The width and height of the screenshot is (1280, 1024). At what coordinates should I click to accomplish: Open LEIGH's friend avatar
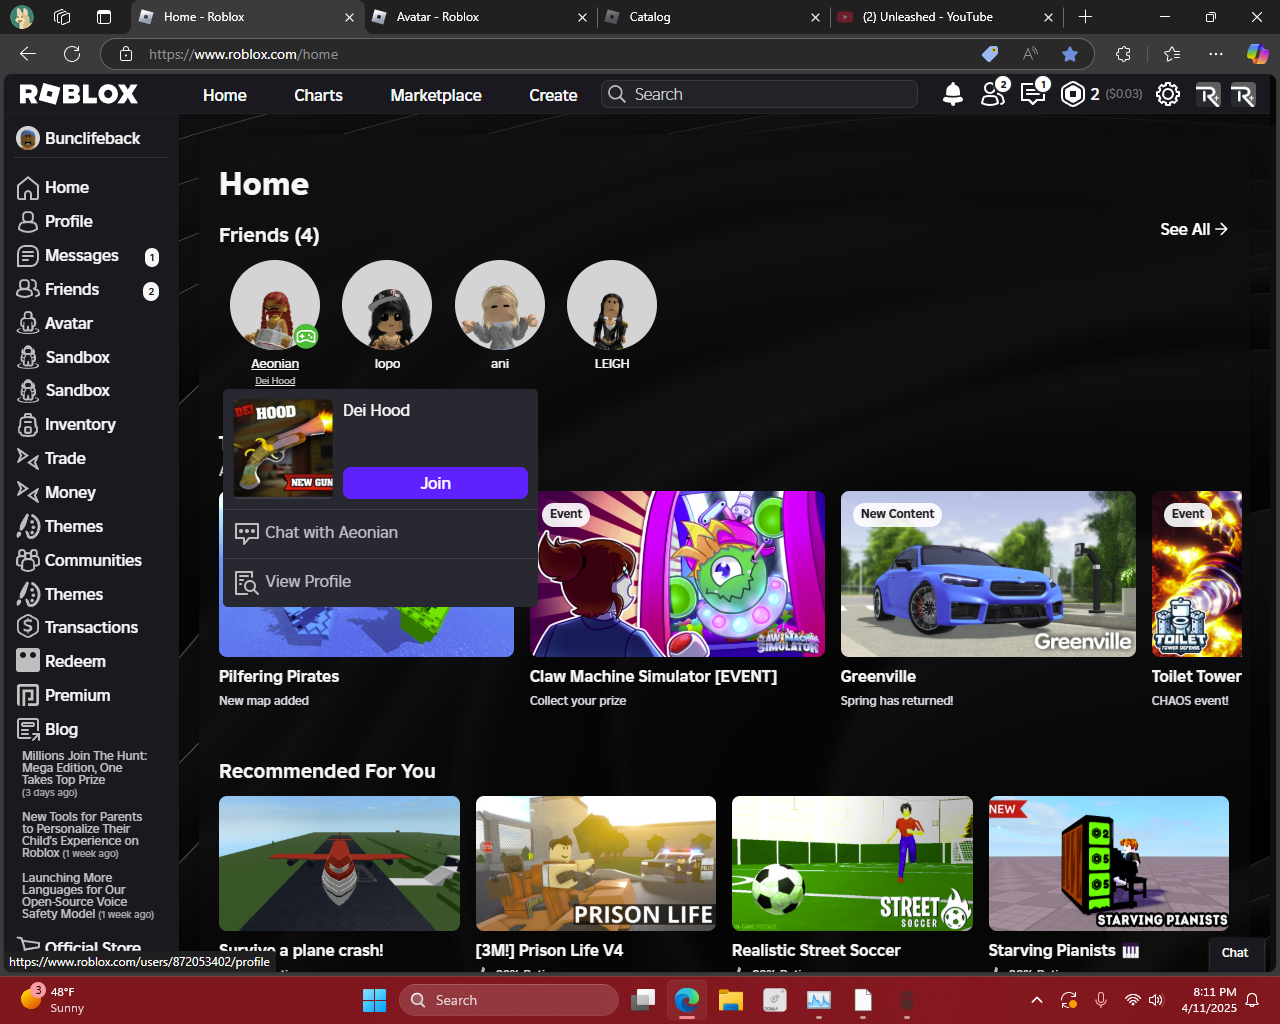612,305
